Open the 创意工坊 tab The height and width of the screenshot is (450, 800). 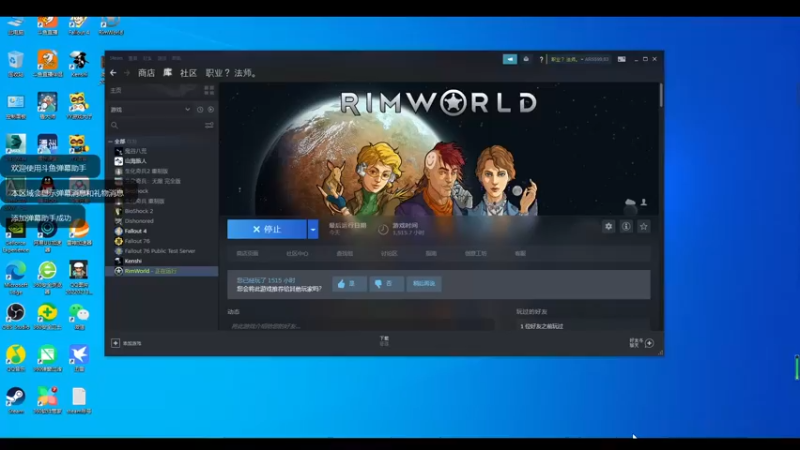476,254
